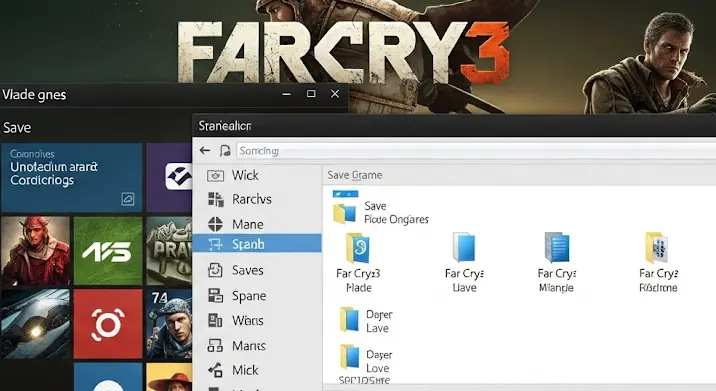Viewport: 716px width, 391px height.
Task: Open the soldier tile labeled '74'
Action: pyautogui.click(x=169, y=323)
